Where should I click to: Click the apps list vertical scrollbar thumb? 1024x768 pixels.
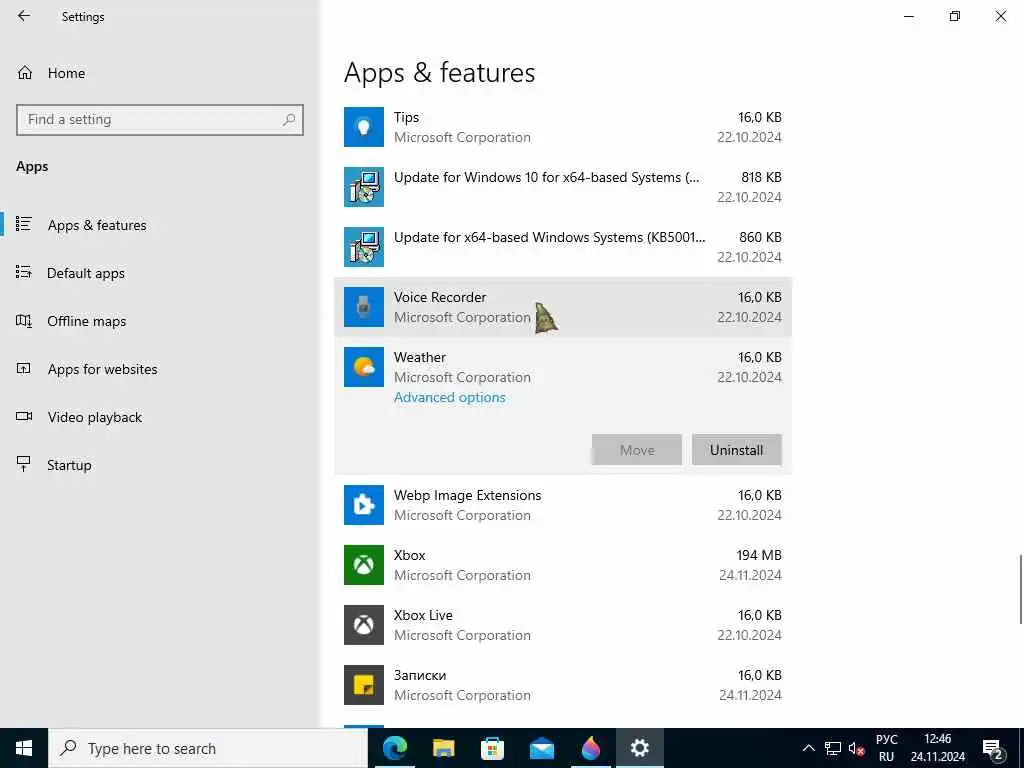(1021, 589)
